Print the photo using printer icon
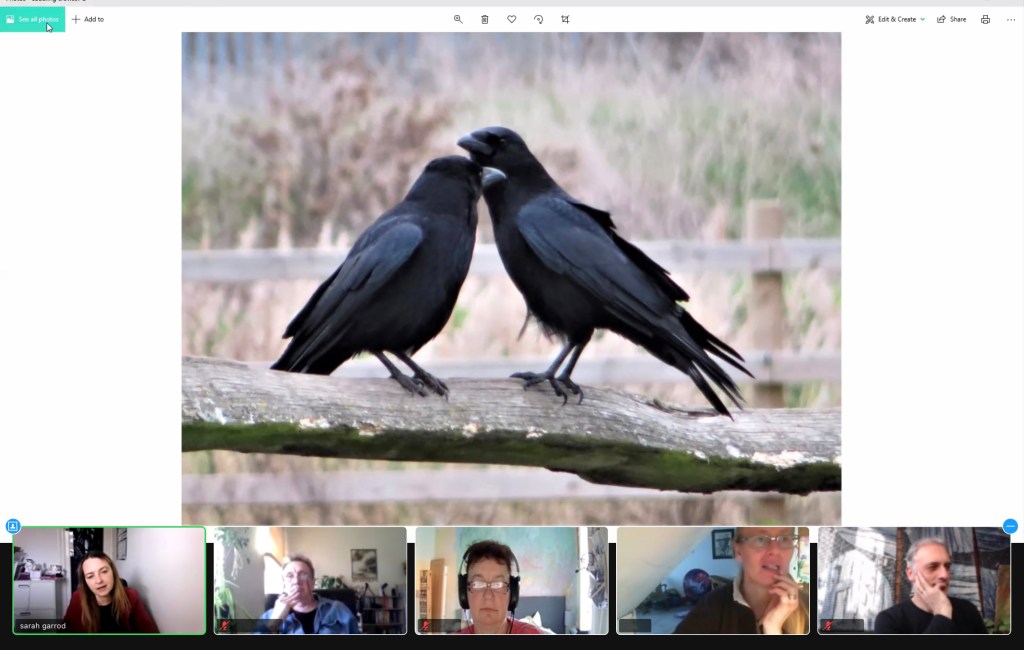Image resolution: width=1024 pixels, height=650 pixels. tap(985, 19)
